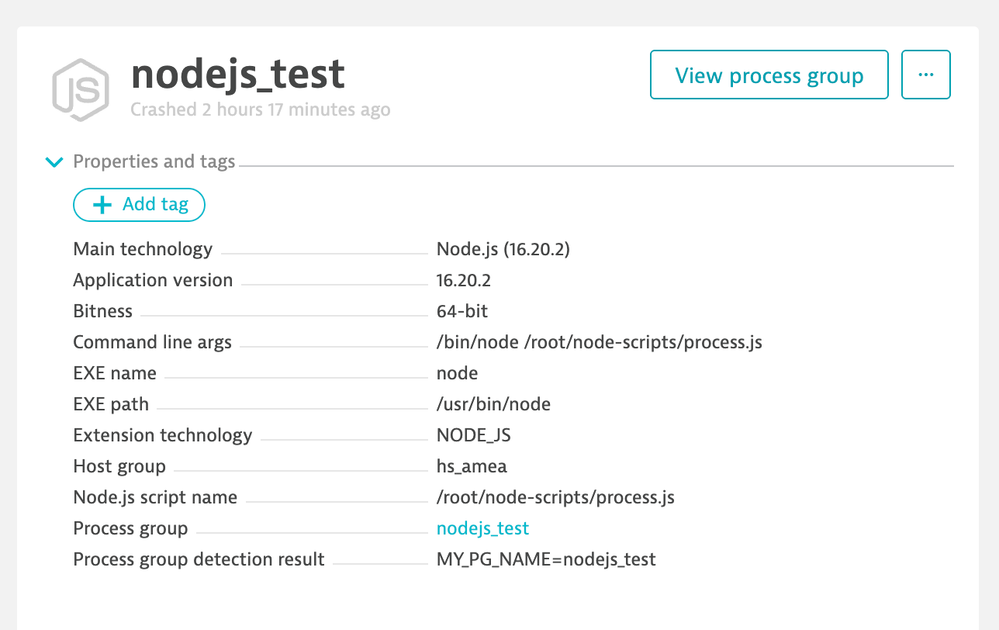The width and height of the screenshot is (999, 630).
Task: Click the EXE path /usr/bin/node value
Action: point(493,404)
